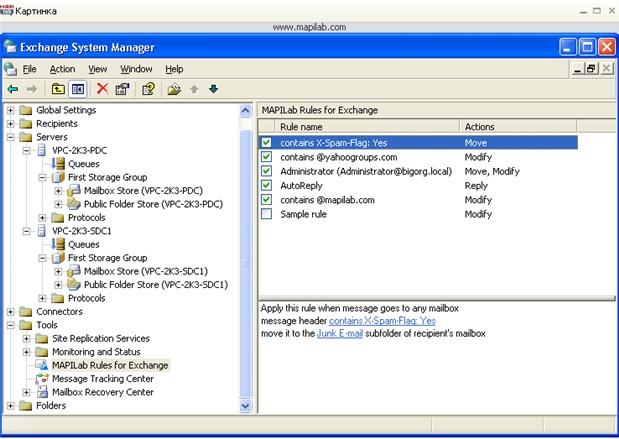Click the Junk E-mail folder link

click(x=340, y=333)
